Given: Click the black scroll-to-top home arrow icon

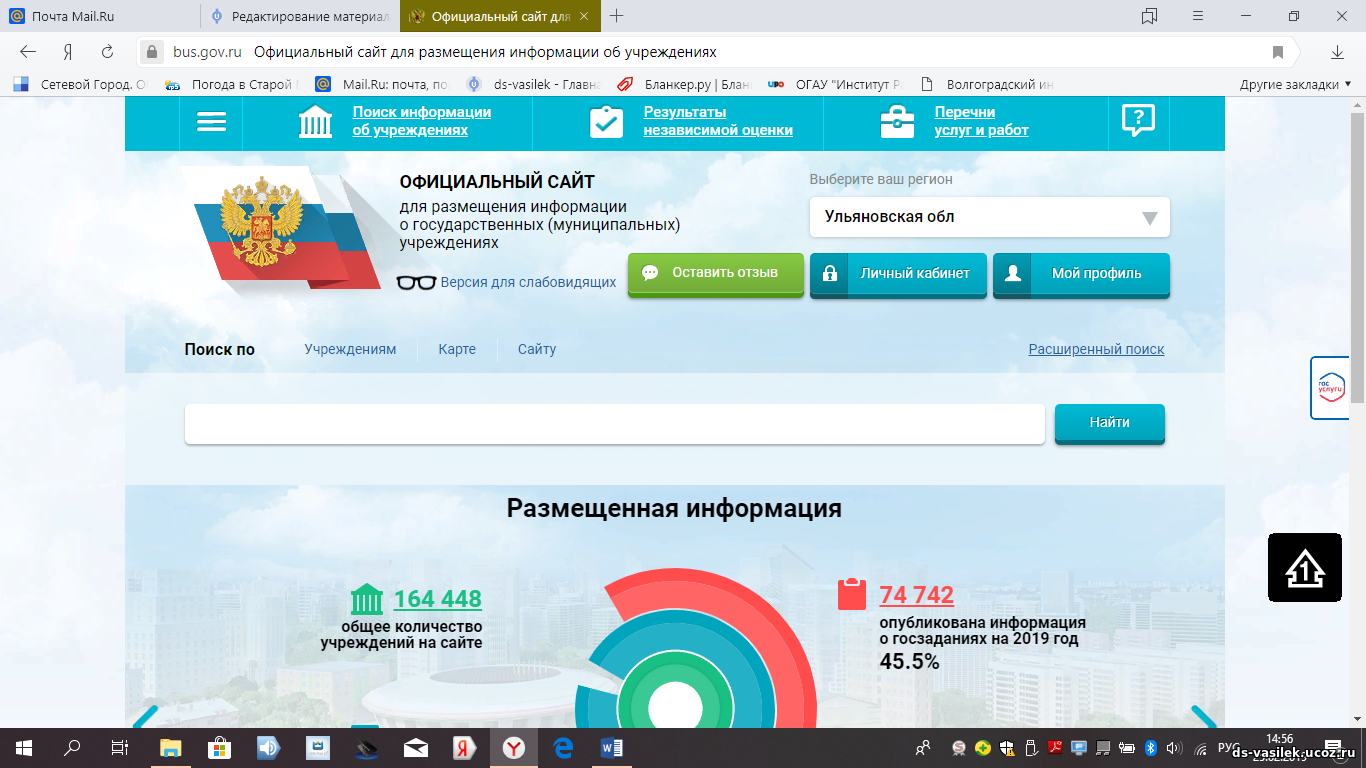Looking at the screenshot, I should (x=1305, y=568).
